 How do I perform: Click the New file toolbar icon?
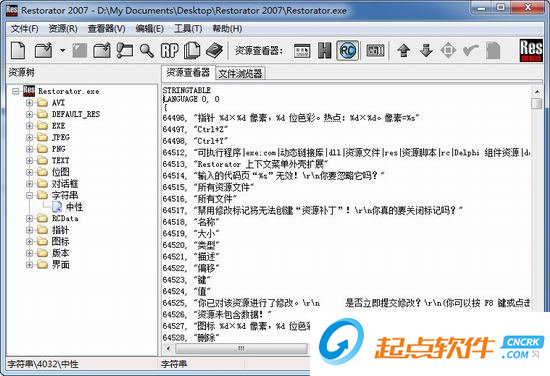[x=18, y=51]
